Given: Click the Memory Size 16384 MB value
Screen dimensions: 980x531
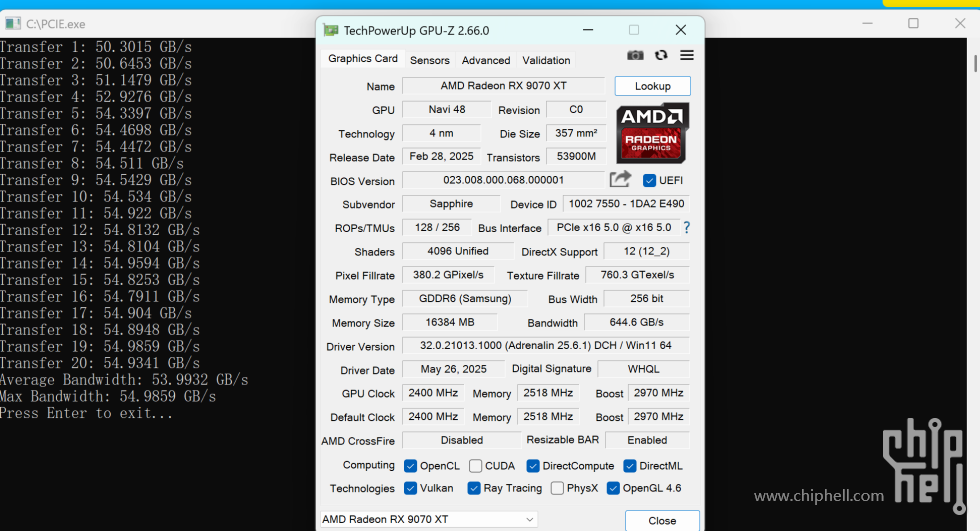Looking at the screenshot, I should pos(450,322).
